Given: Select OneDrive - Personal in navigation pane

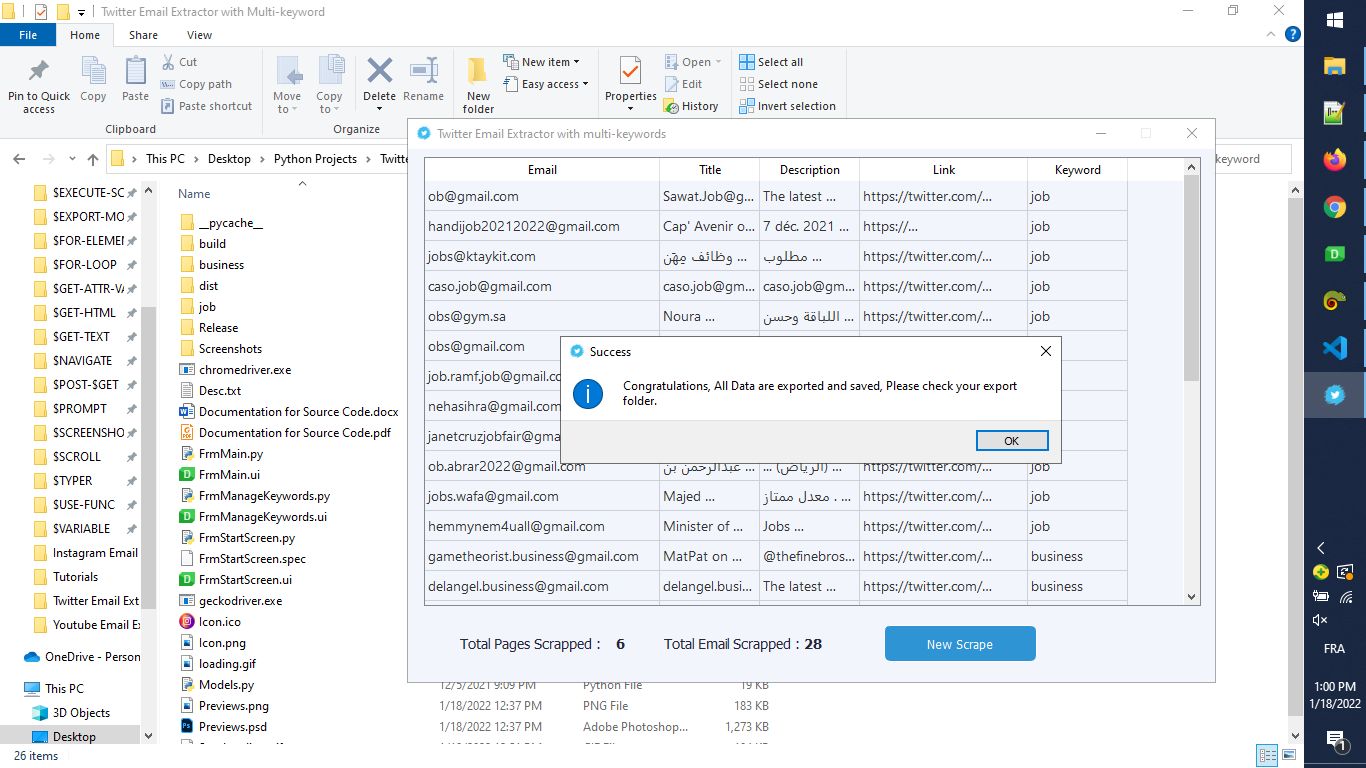Looking at the screenshot, I should pos(83,657).
